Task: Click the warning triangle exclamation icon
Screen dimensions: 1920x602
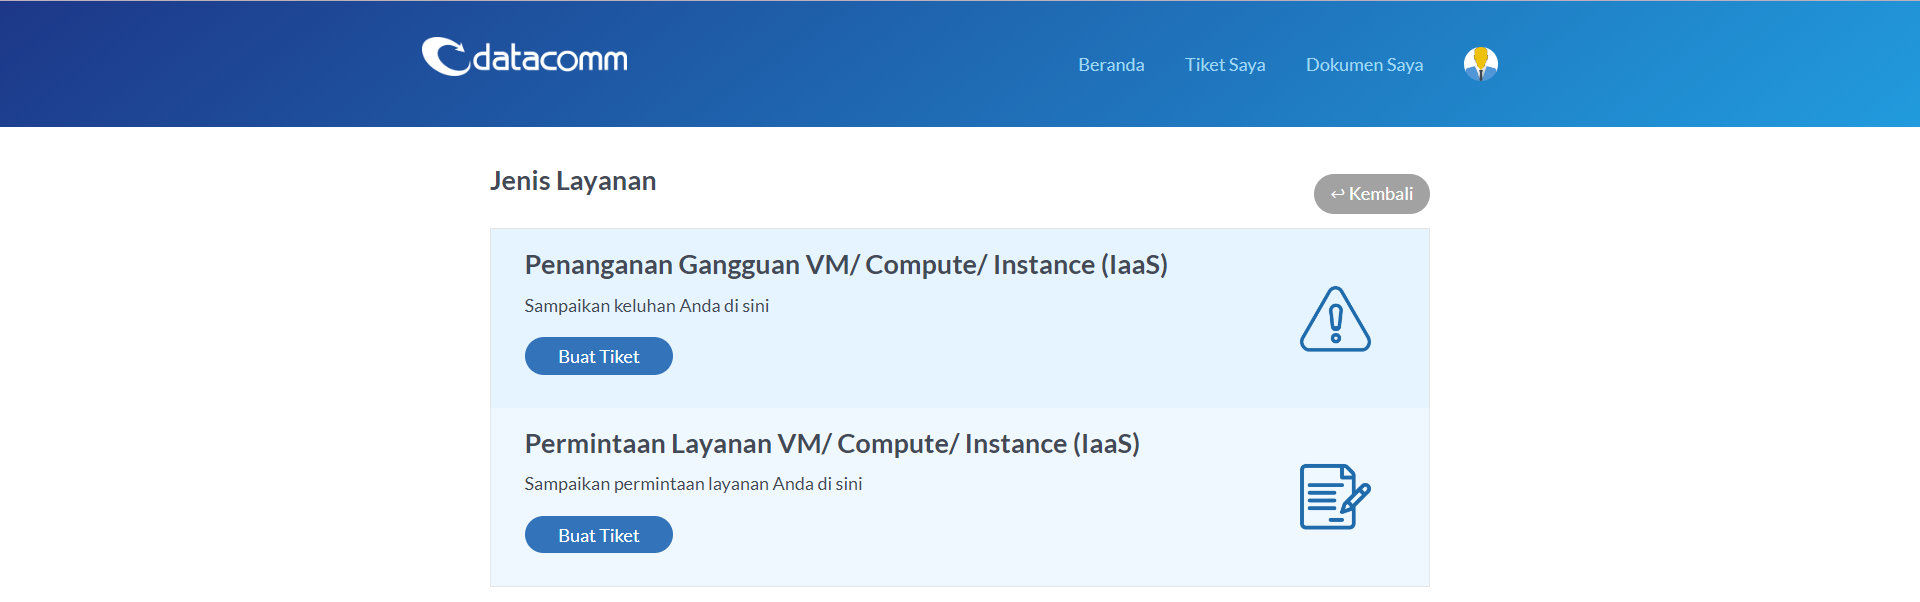Action: tap(1335, 320)
